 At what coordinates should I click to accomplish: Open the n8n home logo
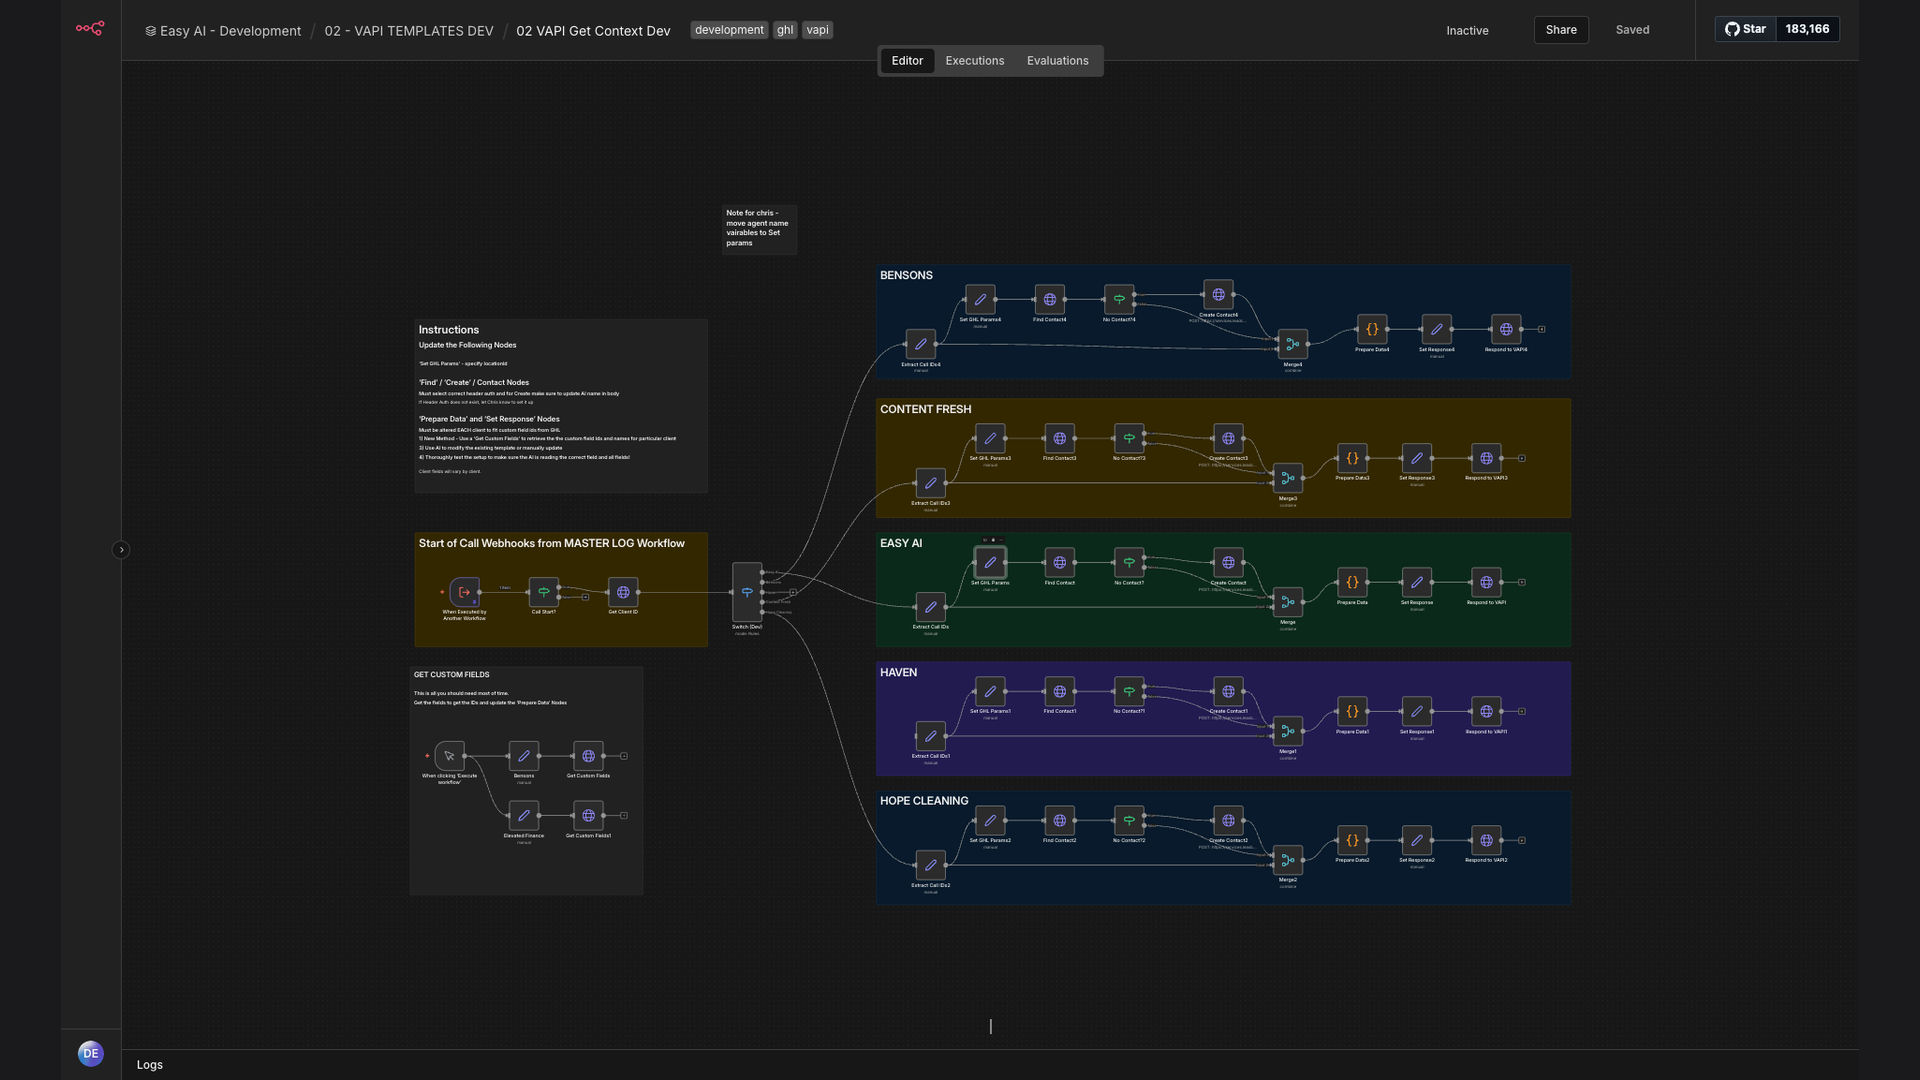click(x=90, y=29)
